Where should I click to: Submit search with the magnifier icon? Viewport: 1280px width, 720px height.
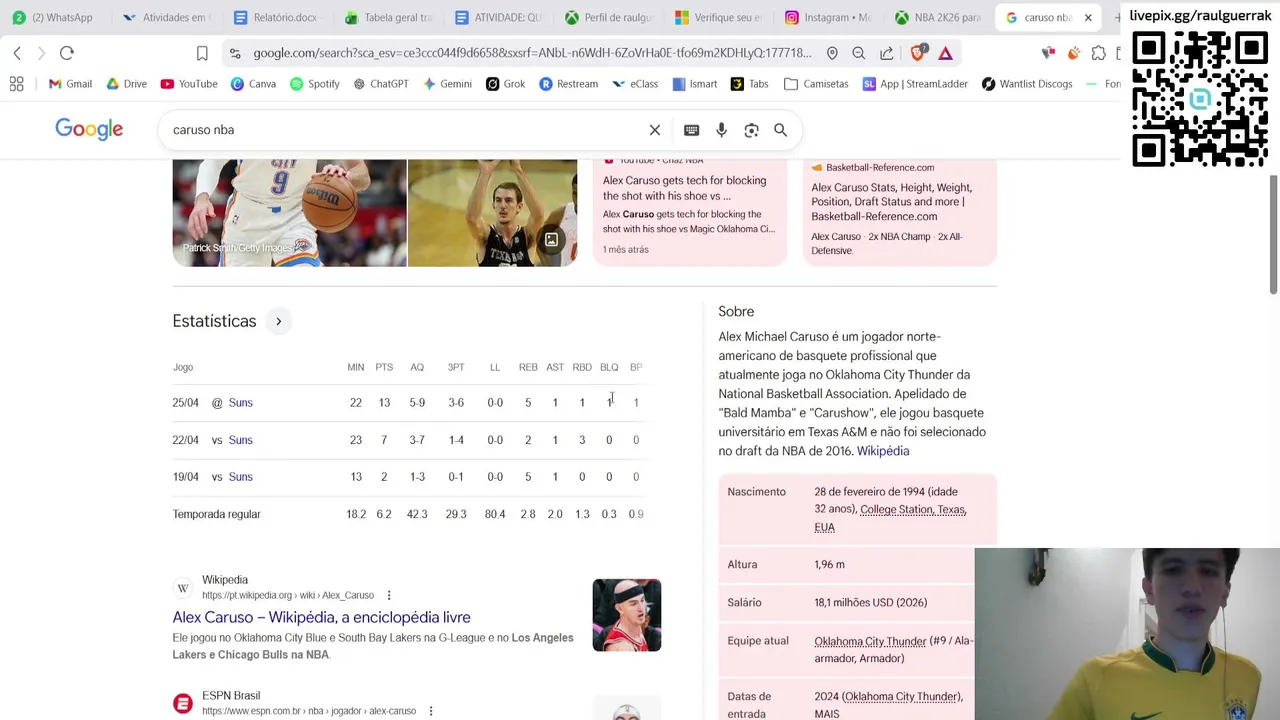[781, 130]
